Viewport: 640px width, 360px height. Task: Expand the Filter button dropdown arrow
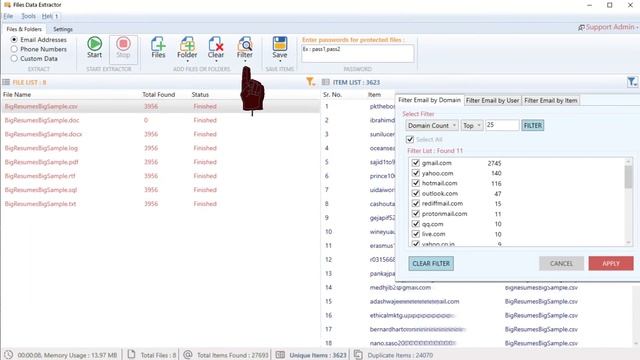coord(245,61)
